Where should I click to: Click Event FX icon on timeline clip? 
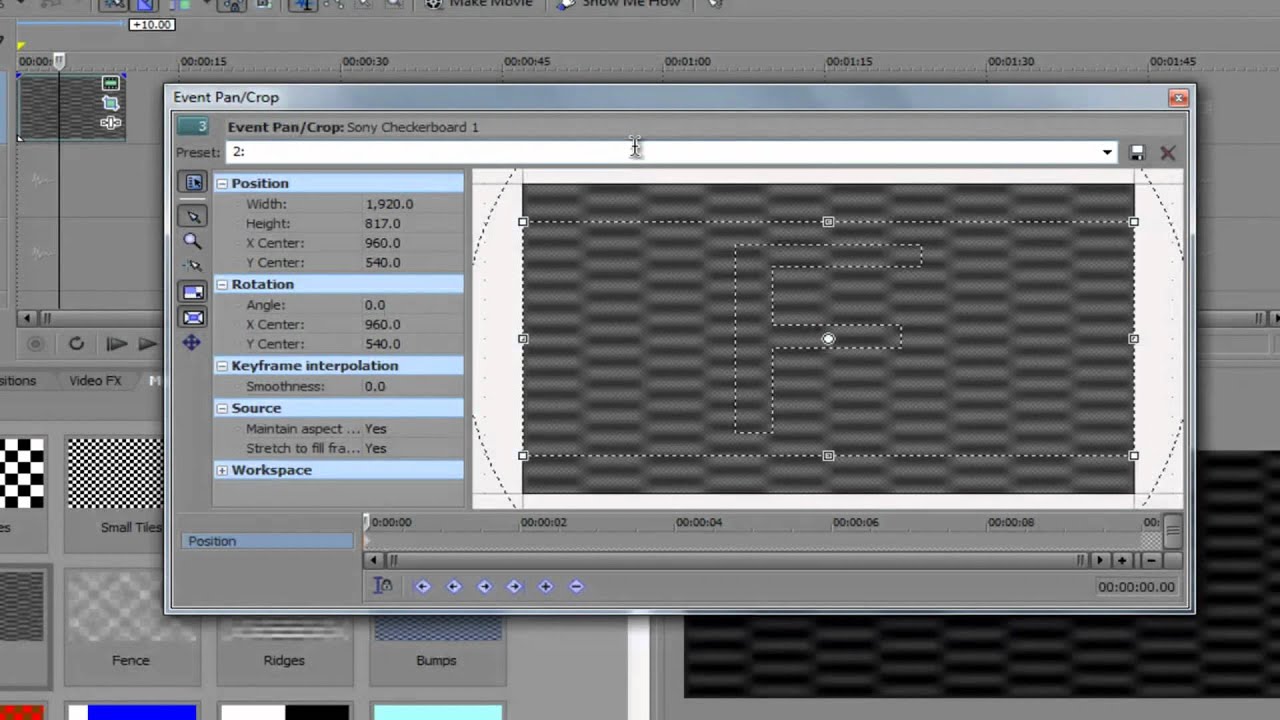point(110,123)
